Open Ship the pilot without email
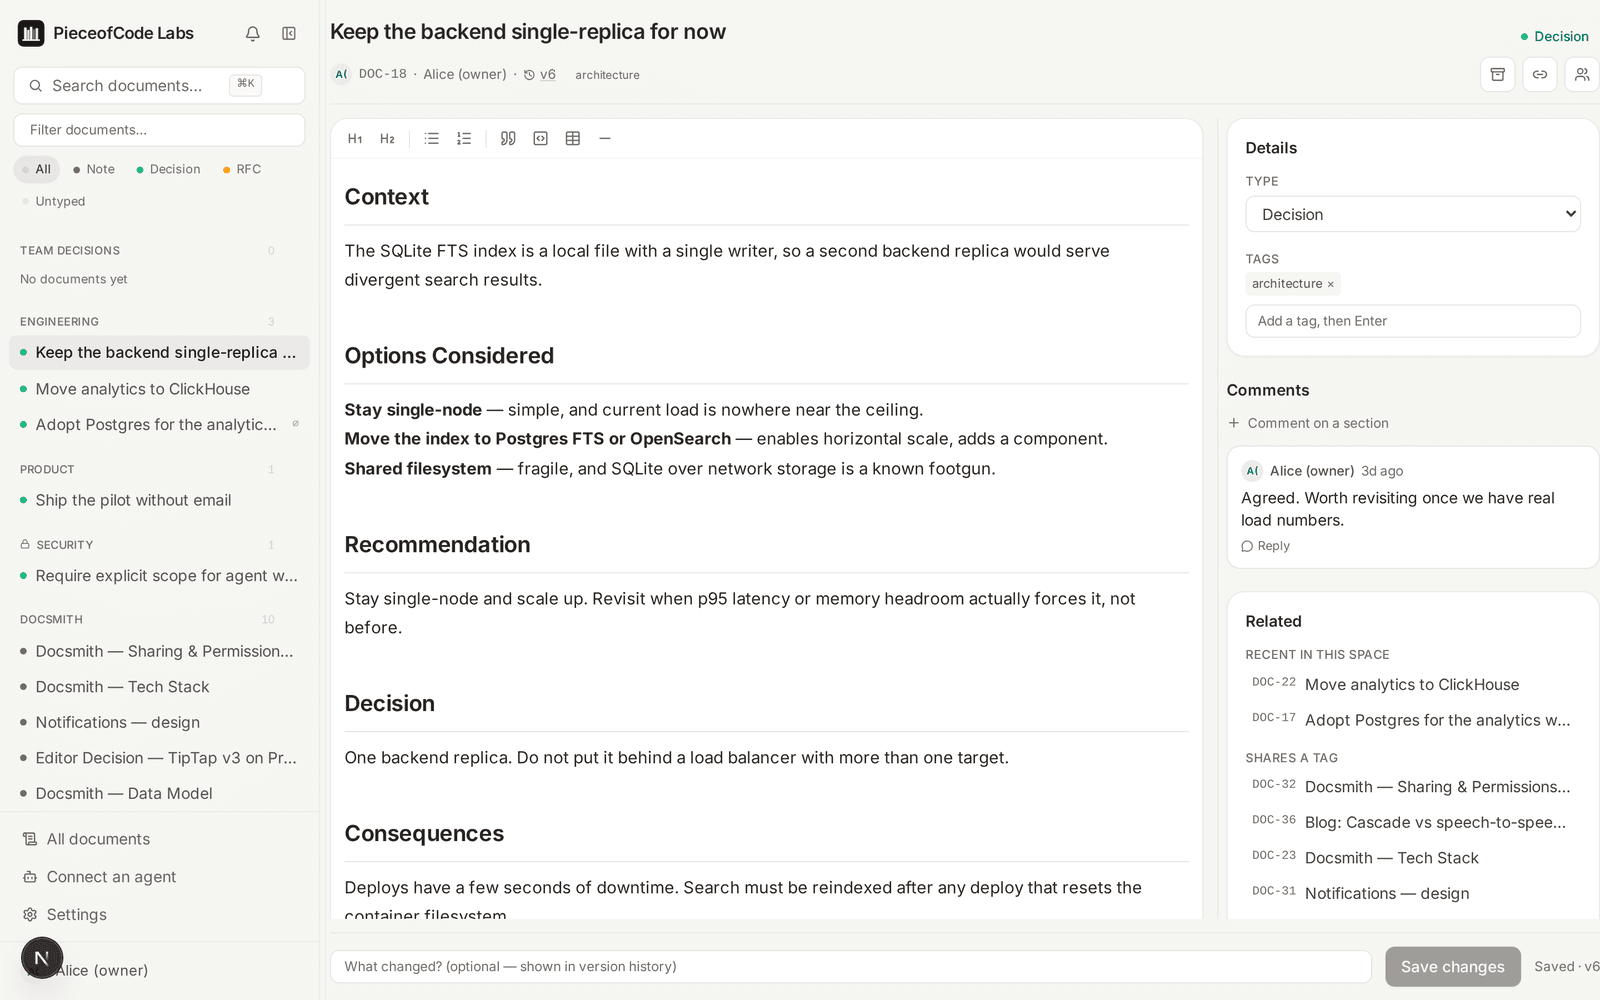This screenshot has height=1000, width=1600. point(160,500)
